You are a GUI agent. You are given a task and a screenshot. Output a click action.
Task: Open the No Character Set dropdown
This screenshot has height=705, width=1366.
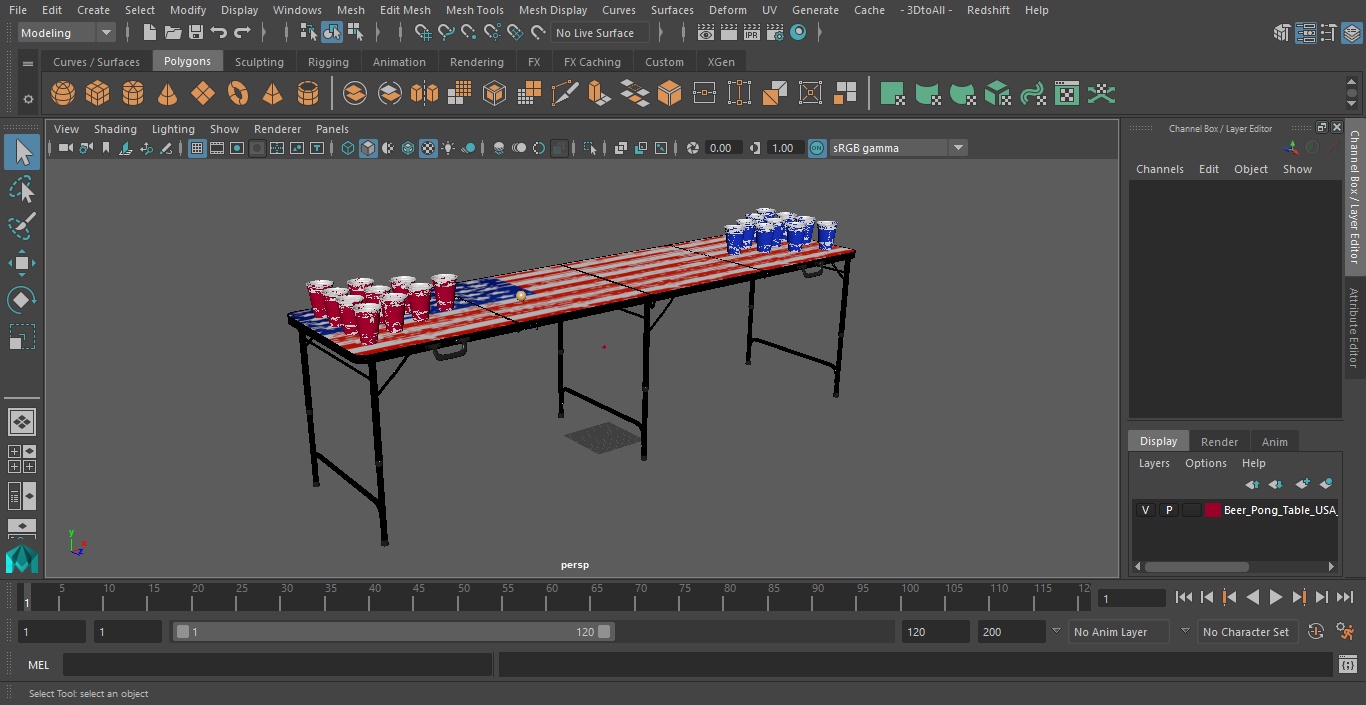[1248, 632]
